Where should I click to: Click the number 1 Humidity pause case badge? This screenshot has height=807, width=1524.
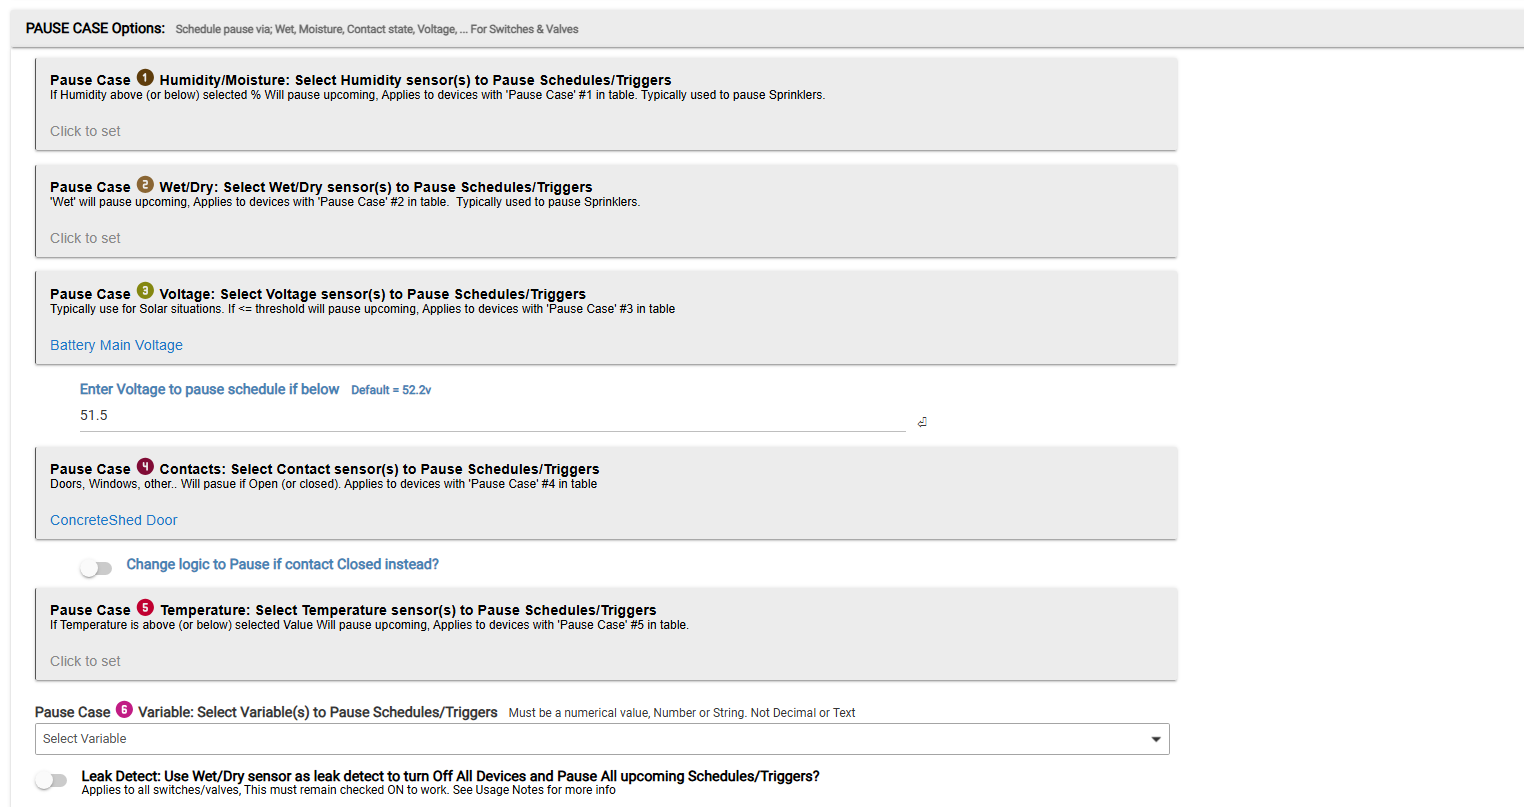click(x=145, y=78)
